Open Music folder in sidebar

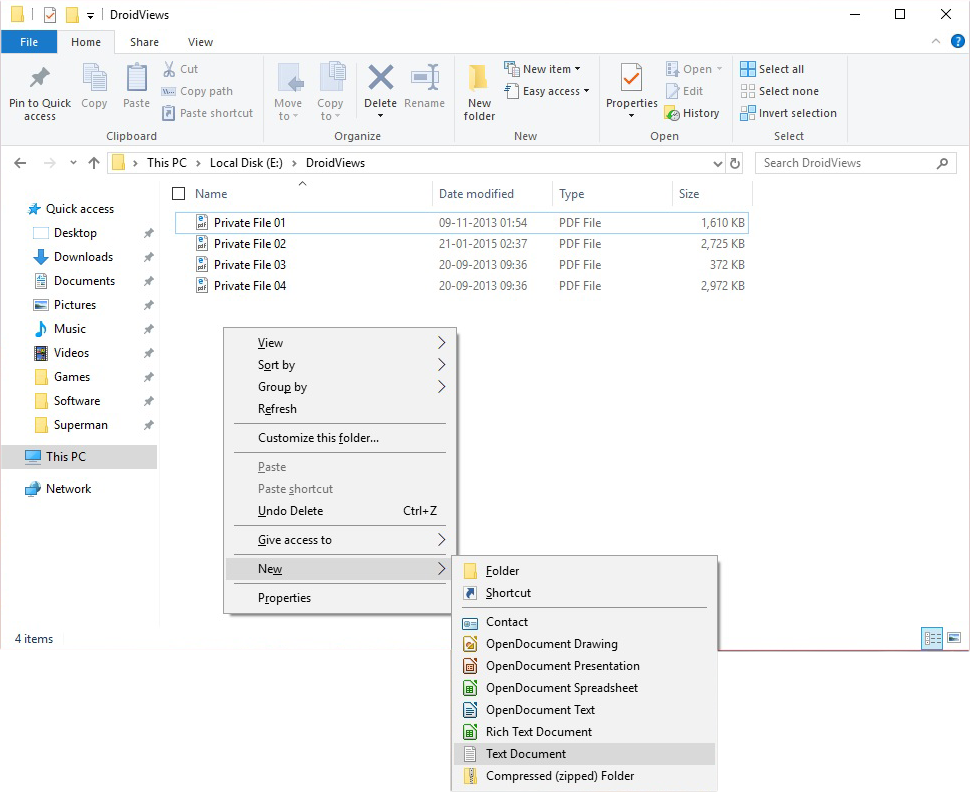(x=70, y=329)
